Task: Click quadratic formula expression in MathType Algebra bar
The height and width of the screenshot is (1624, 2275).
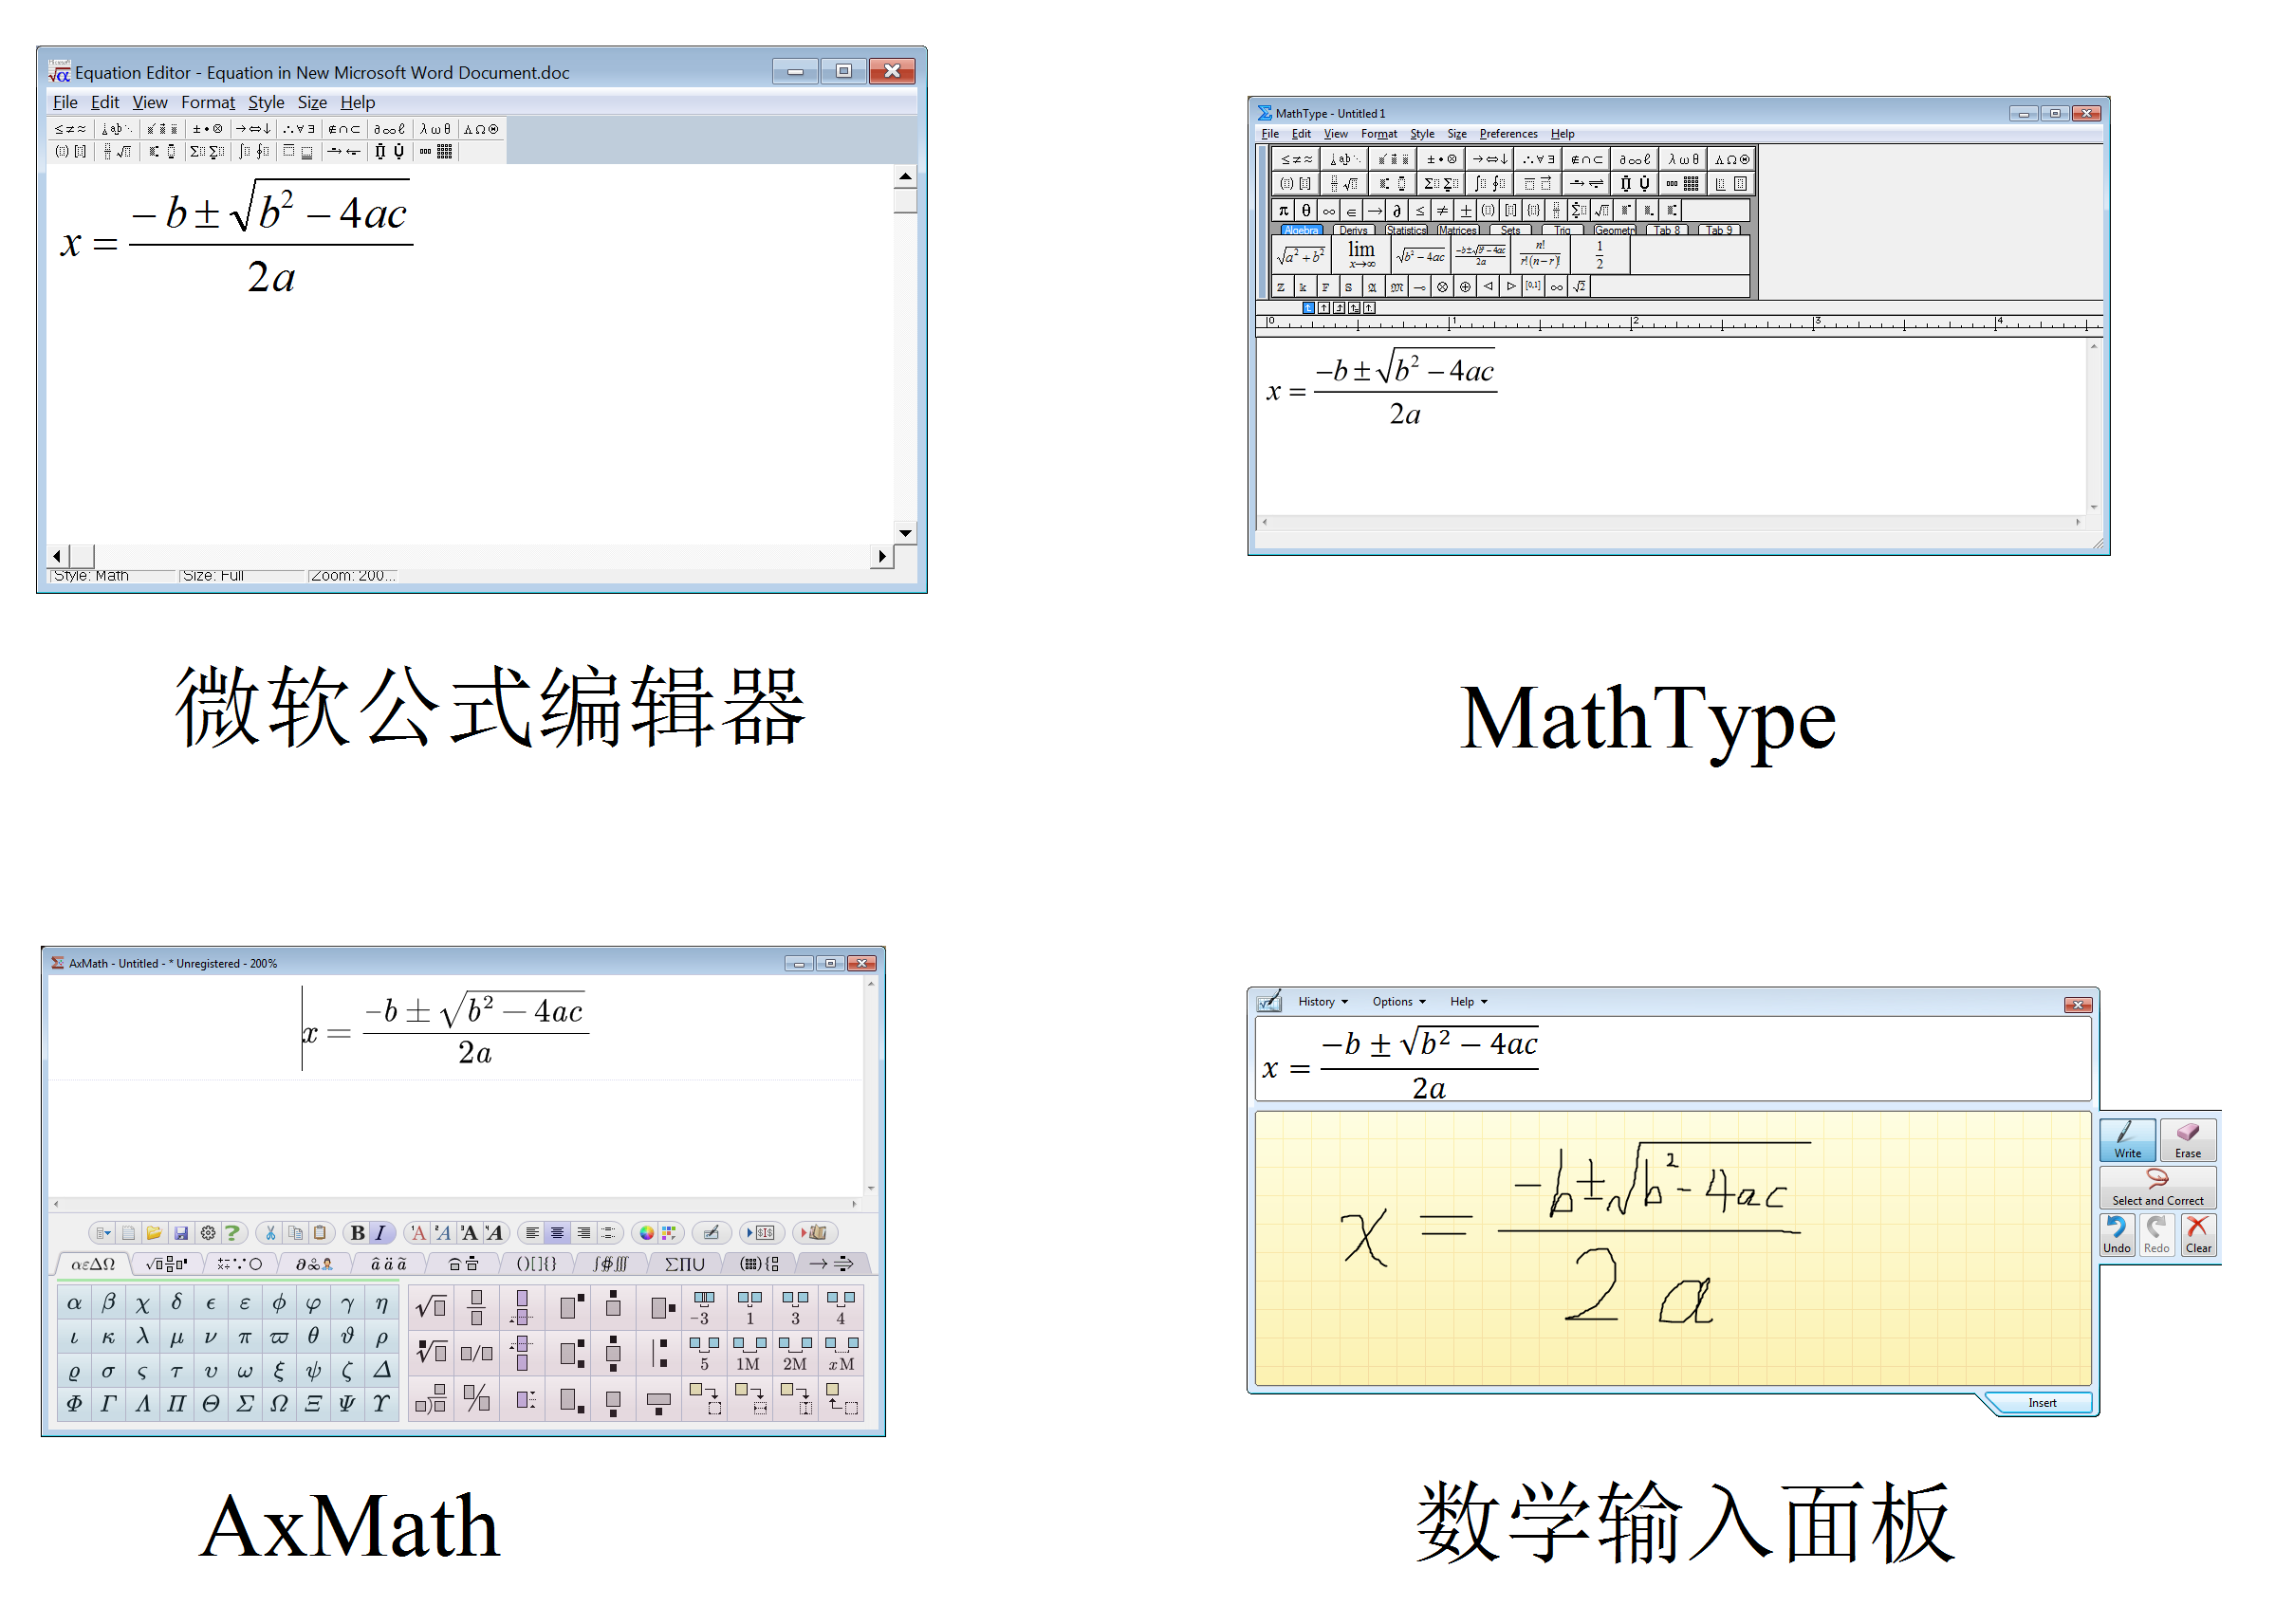Action: (x=1480, y=255)
